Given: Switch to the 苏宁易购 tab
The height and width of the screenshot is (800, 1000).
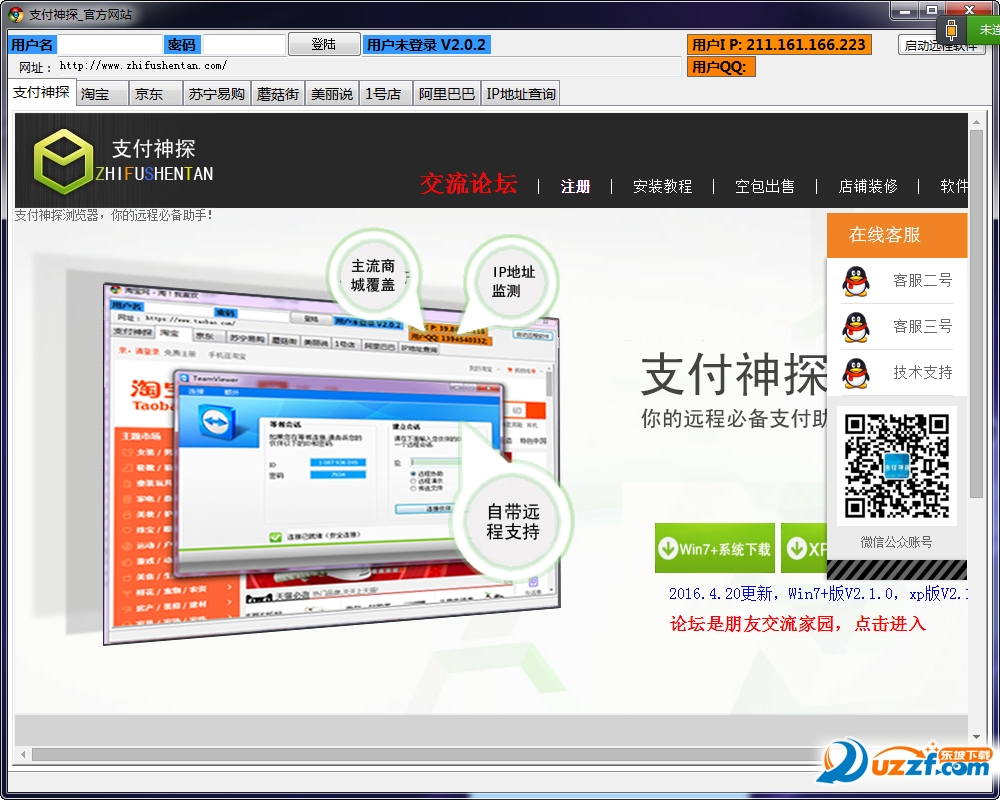Looking at the screenshot, I should [217, 94].
